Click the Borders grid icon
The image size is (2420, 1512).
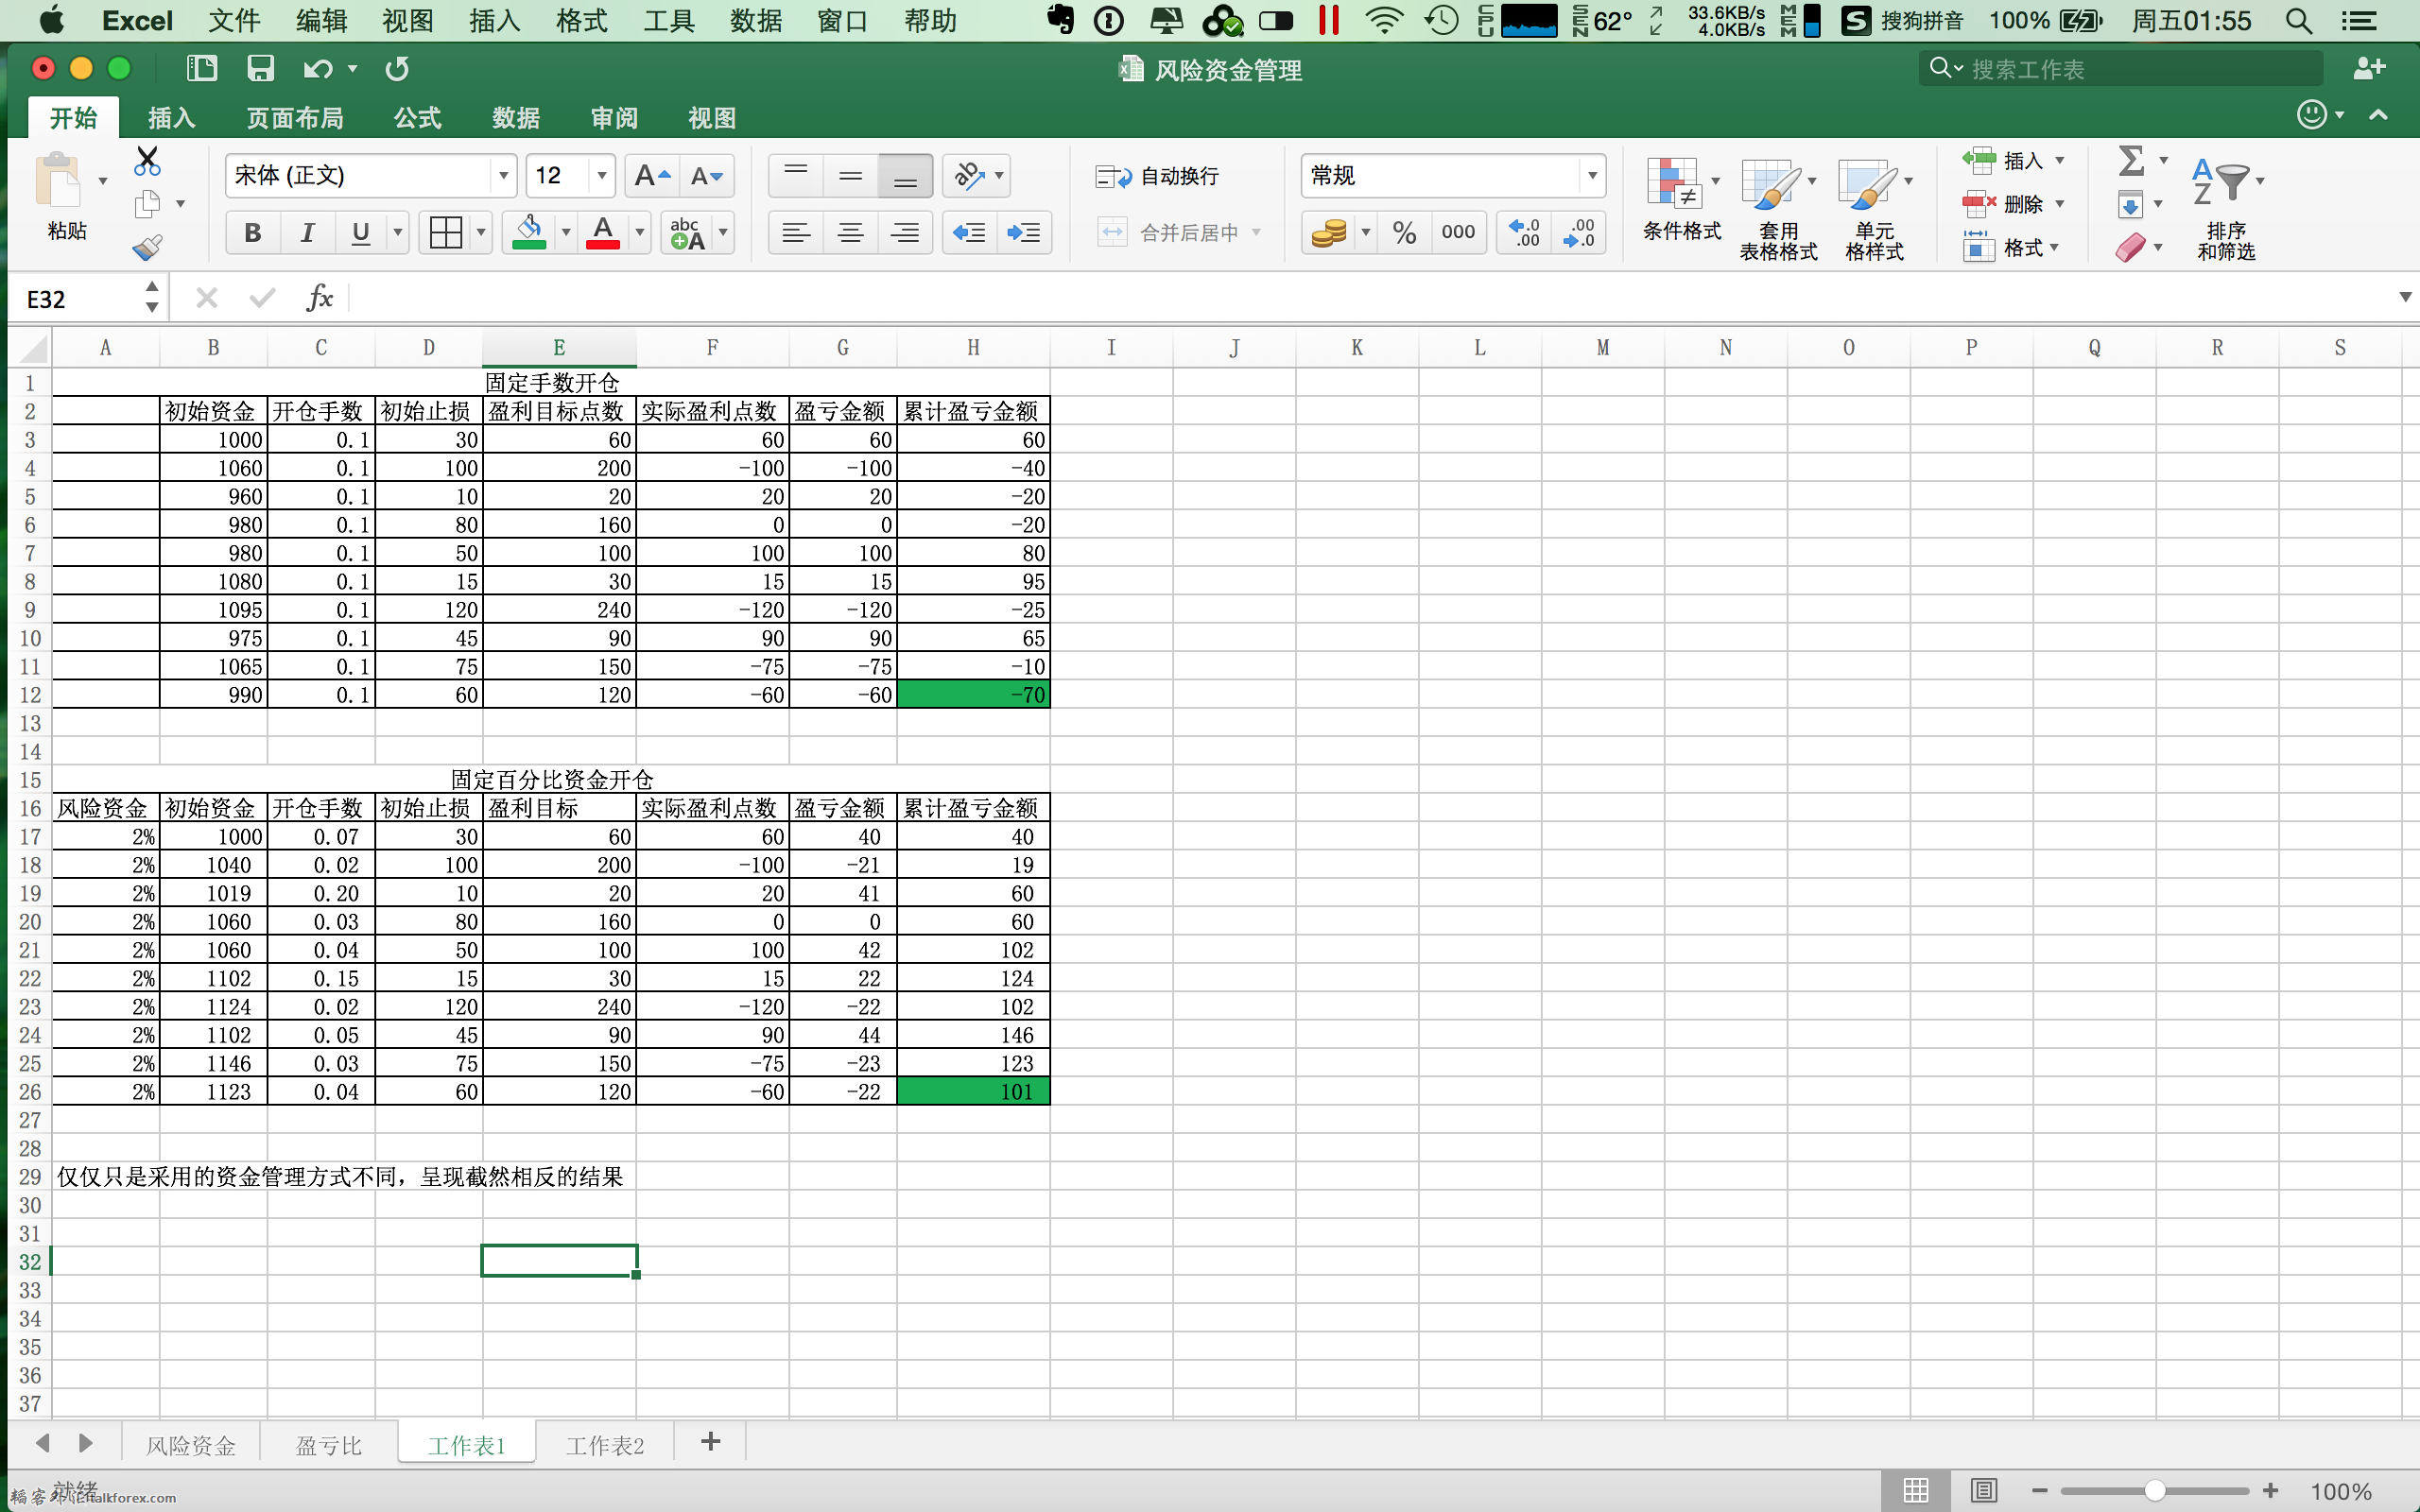point(445,233)
